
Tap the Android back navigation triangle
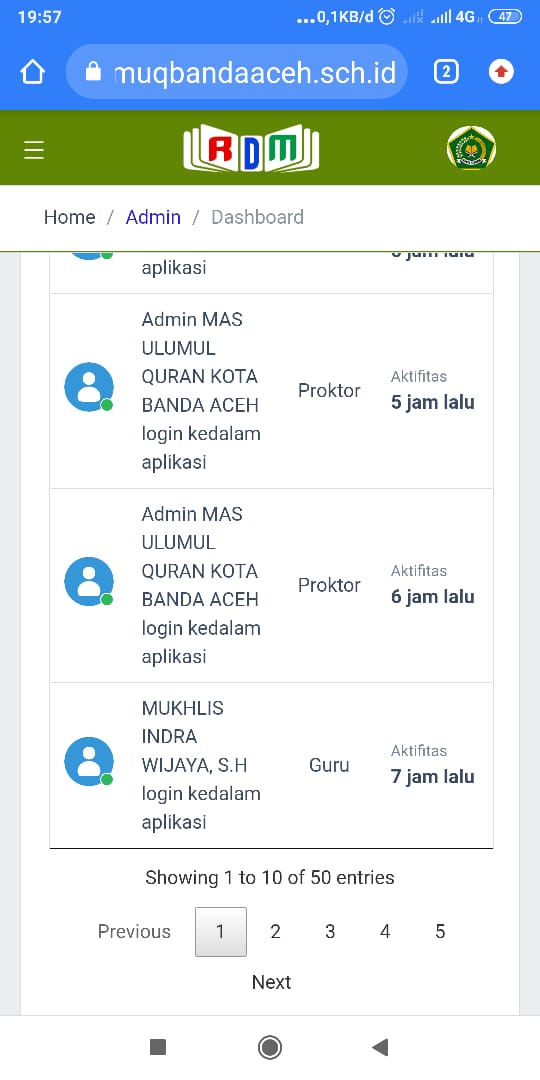tap(380, 1048)
